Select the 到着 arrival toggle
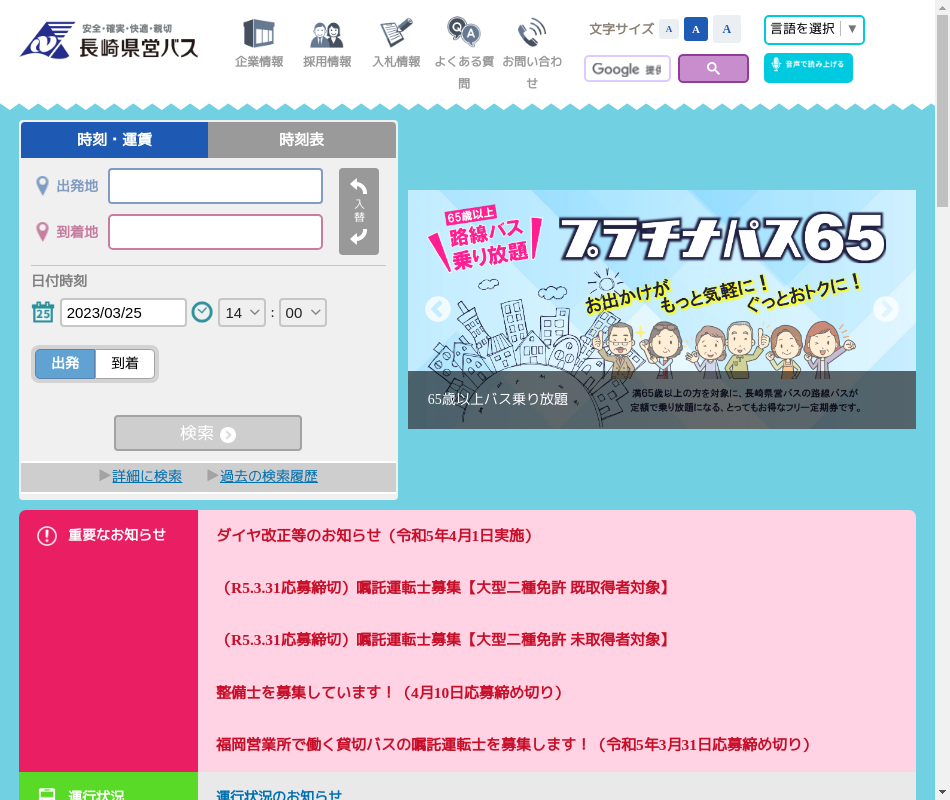Screen dimensions: 950x800 tap(125, 363)
